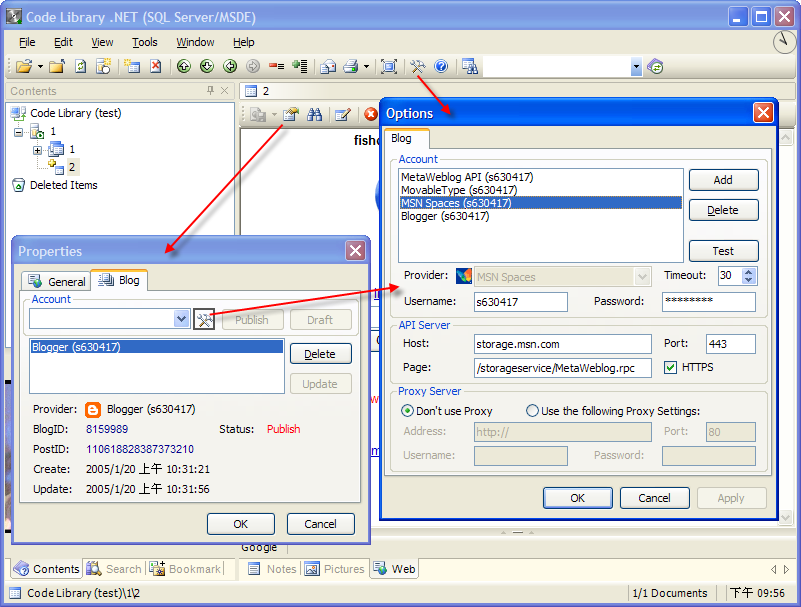Open Account dropdown in Properties dialog
The width and height of the screenshot is (801, 607).
[181, 319]
